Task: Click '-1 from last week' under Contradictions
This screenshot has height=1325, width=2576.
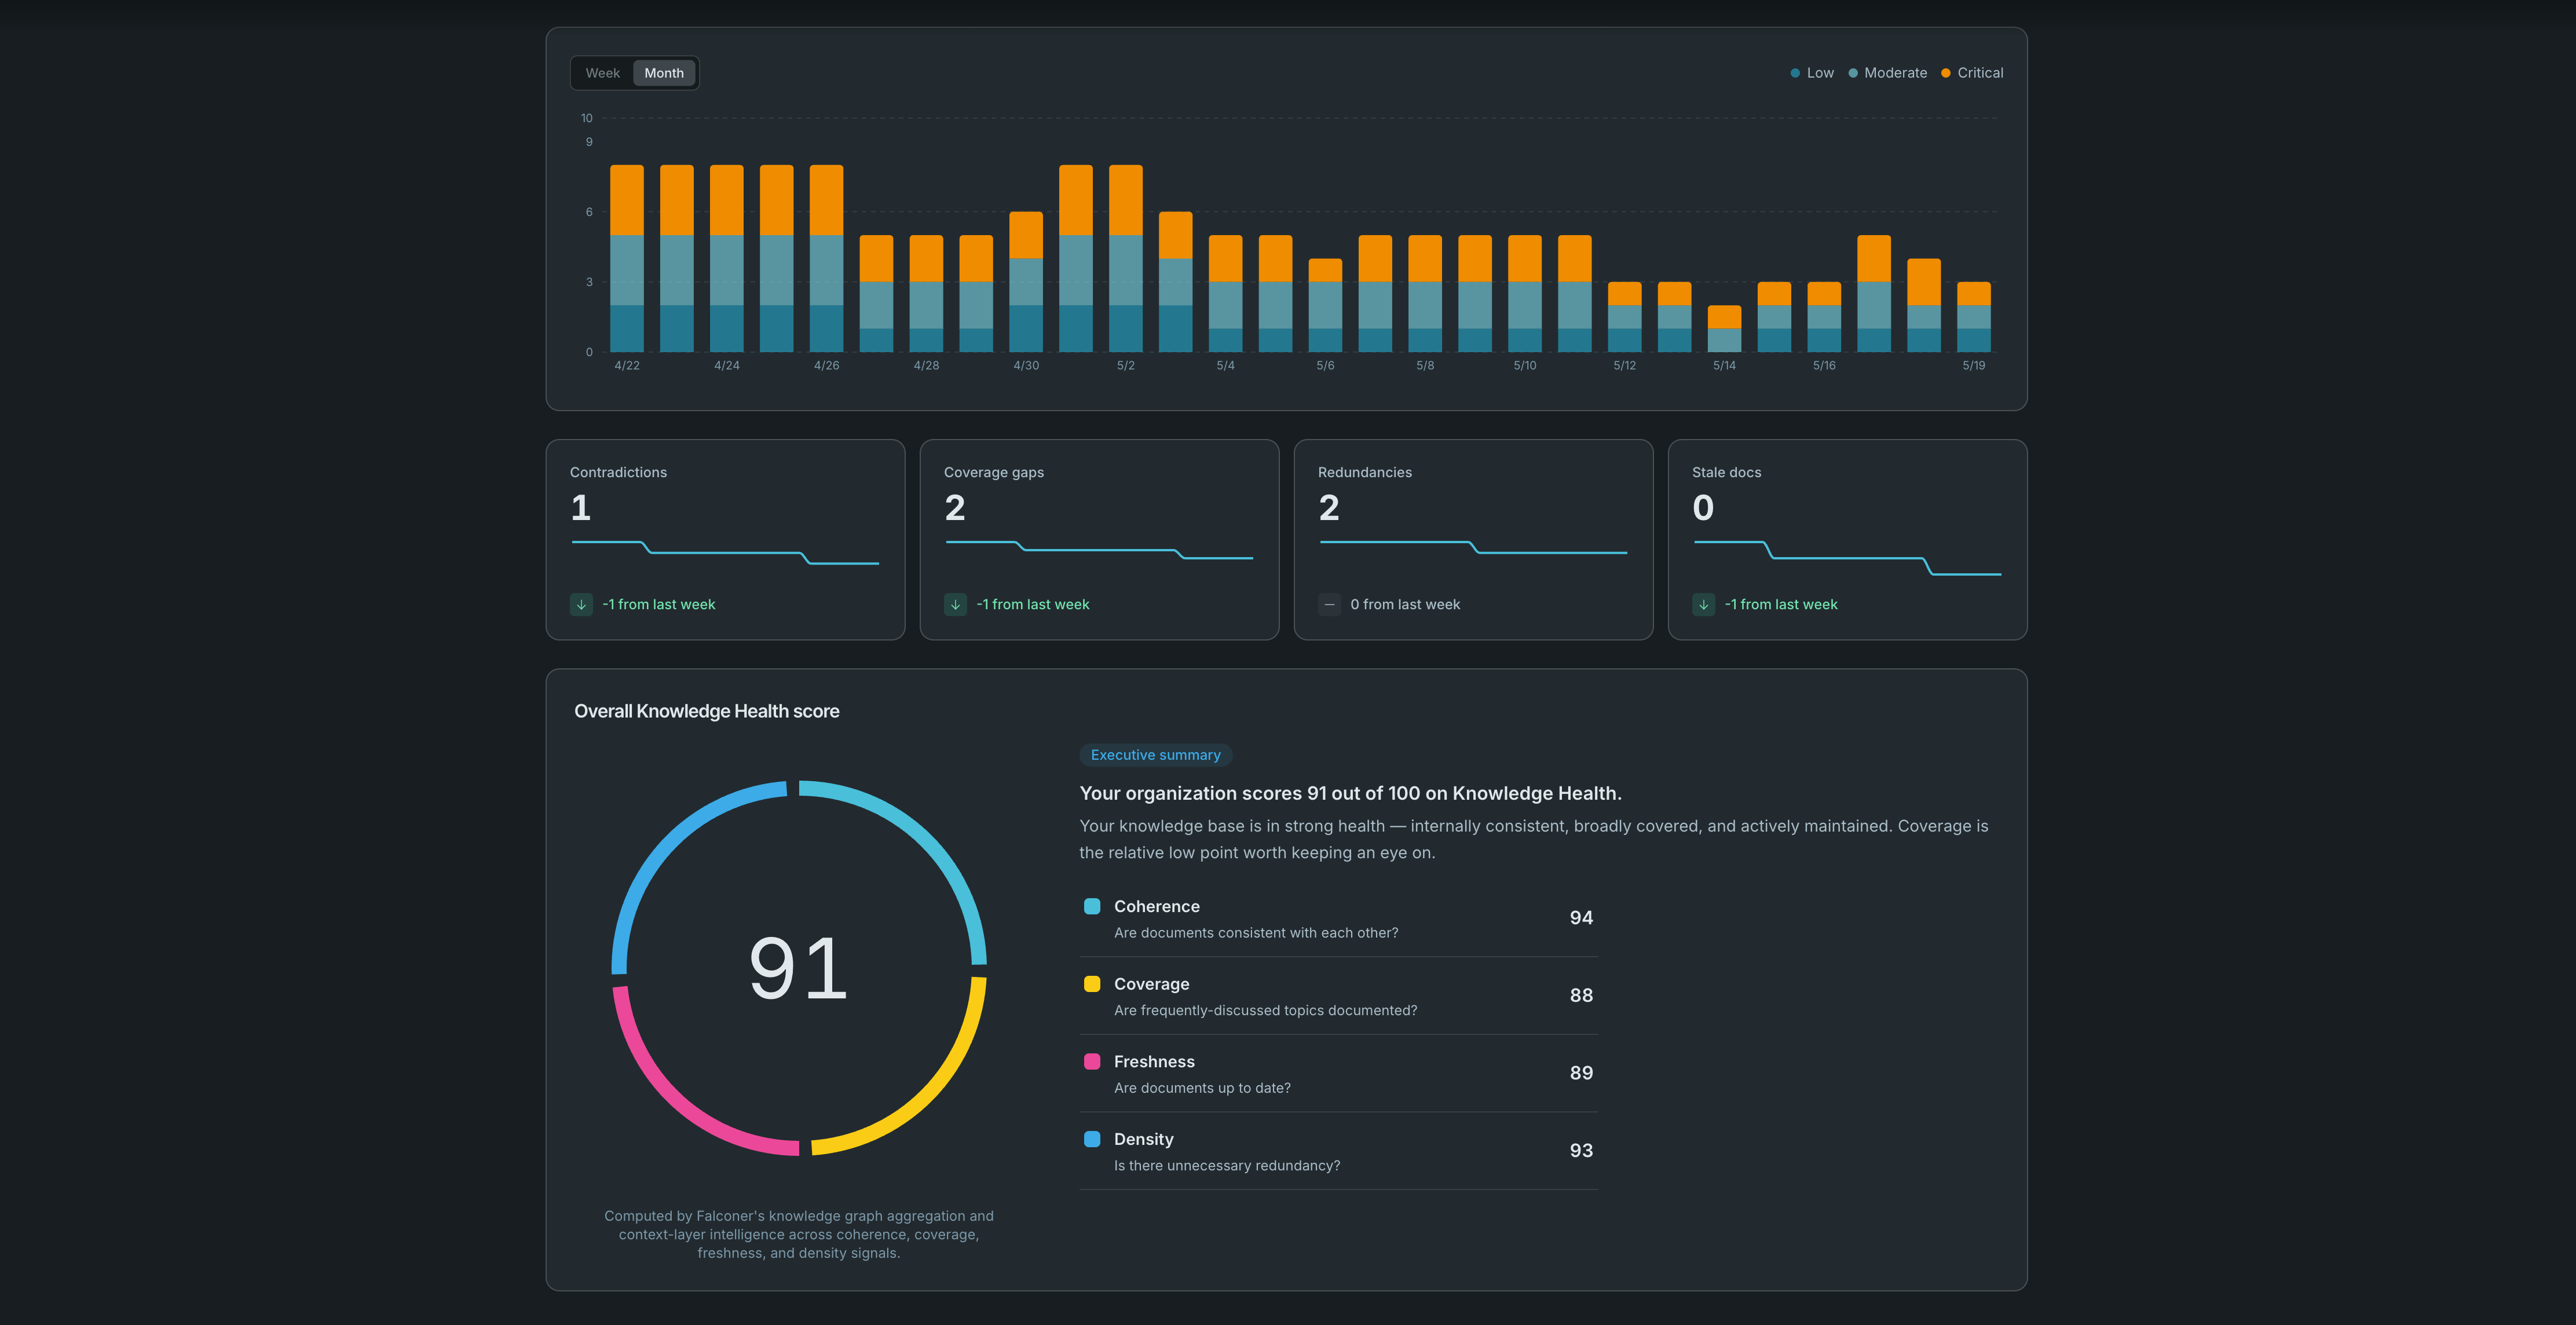Action: pos(659,604)
